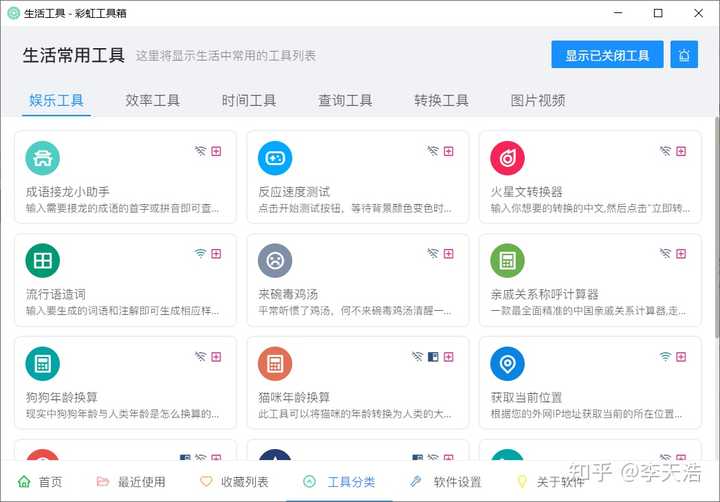Click the offline Wi-Fi icon on 火星文转换器
The width and height of the screenshot is (720, 502).
[x=665, y=151]
